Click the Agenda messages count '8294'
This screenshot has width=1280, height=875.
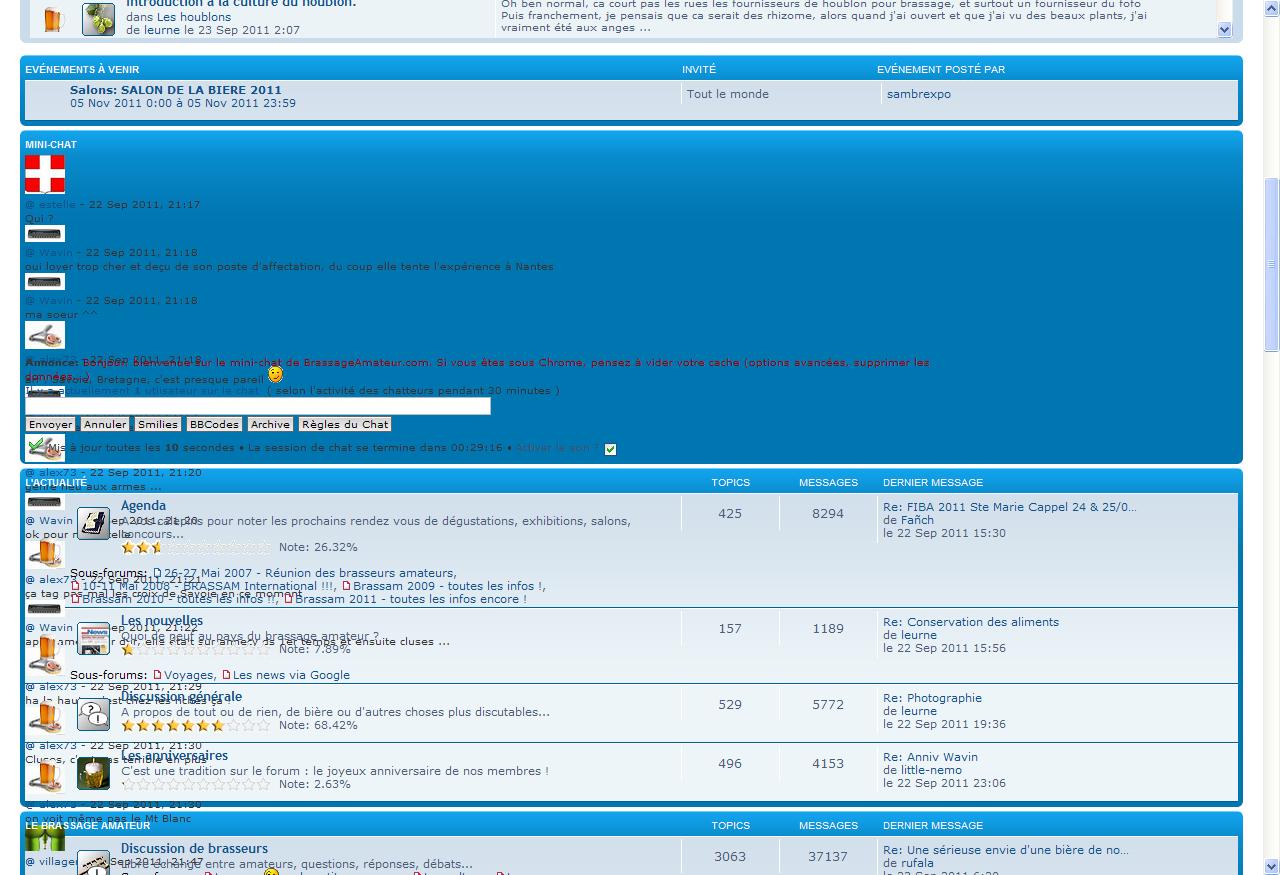[828, 514]
